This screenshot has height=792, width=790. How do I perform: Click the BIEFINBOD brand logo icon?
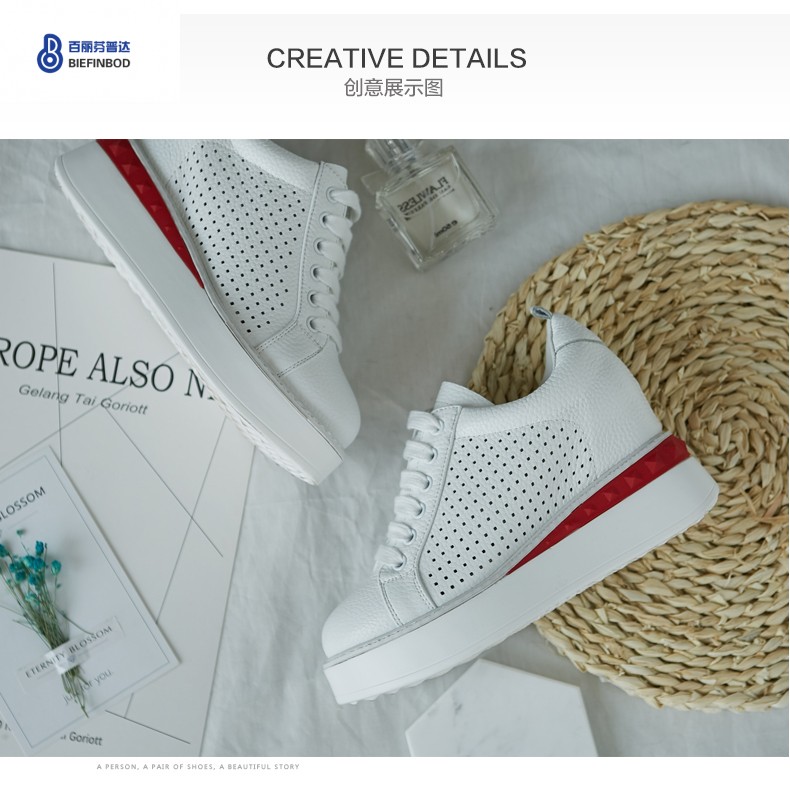point(50,53)
